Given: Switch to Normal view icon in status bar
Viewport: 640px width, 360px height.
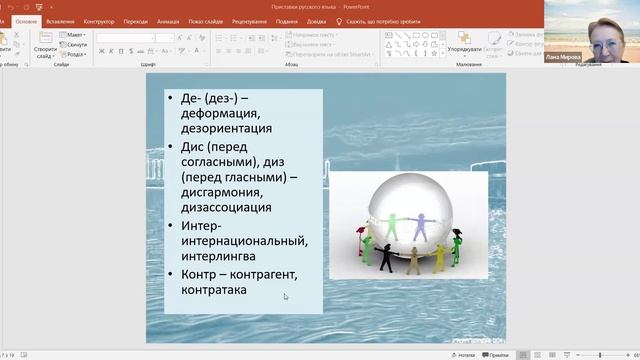Looking at the screenshot, I should pos(523,355).
